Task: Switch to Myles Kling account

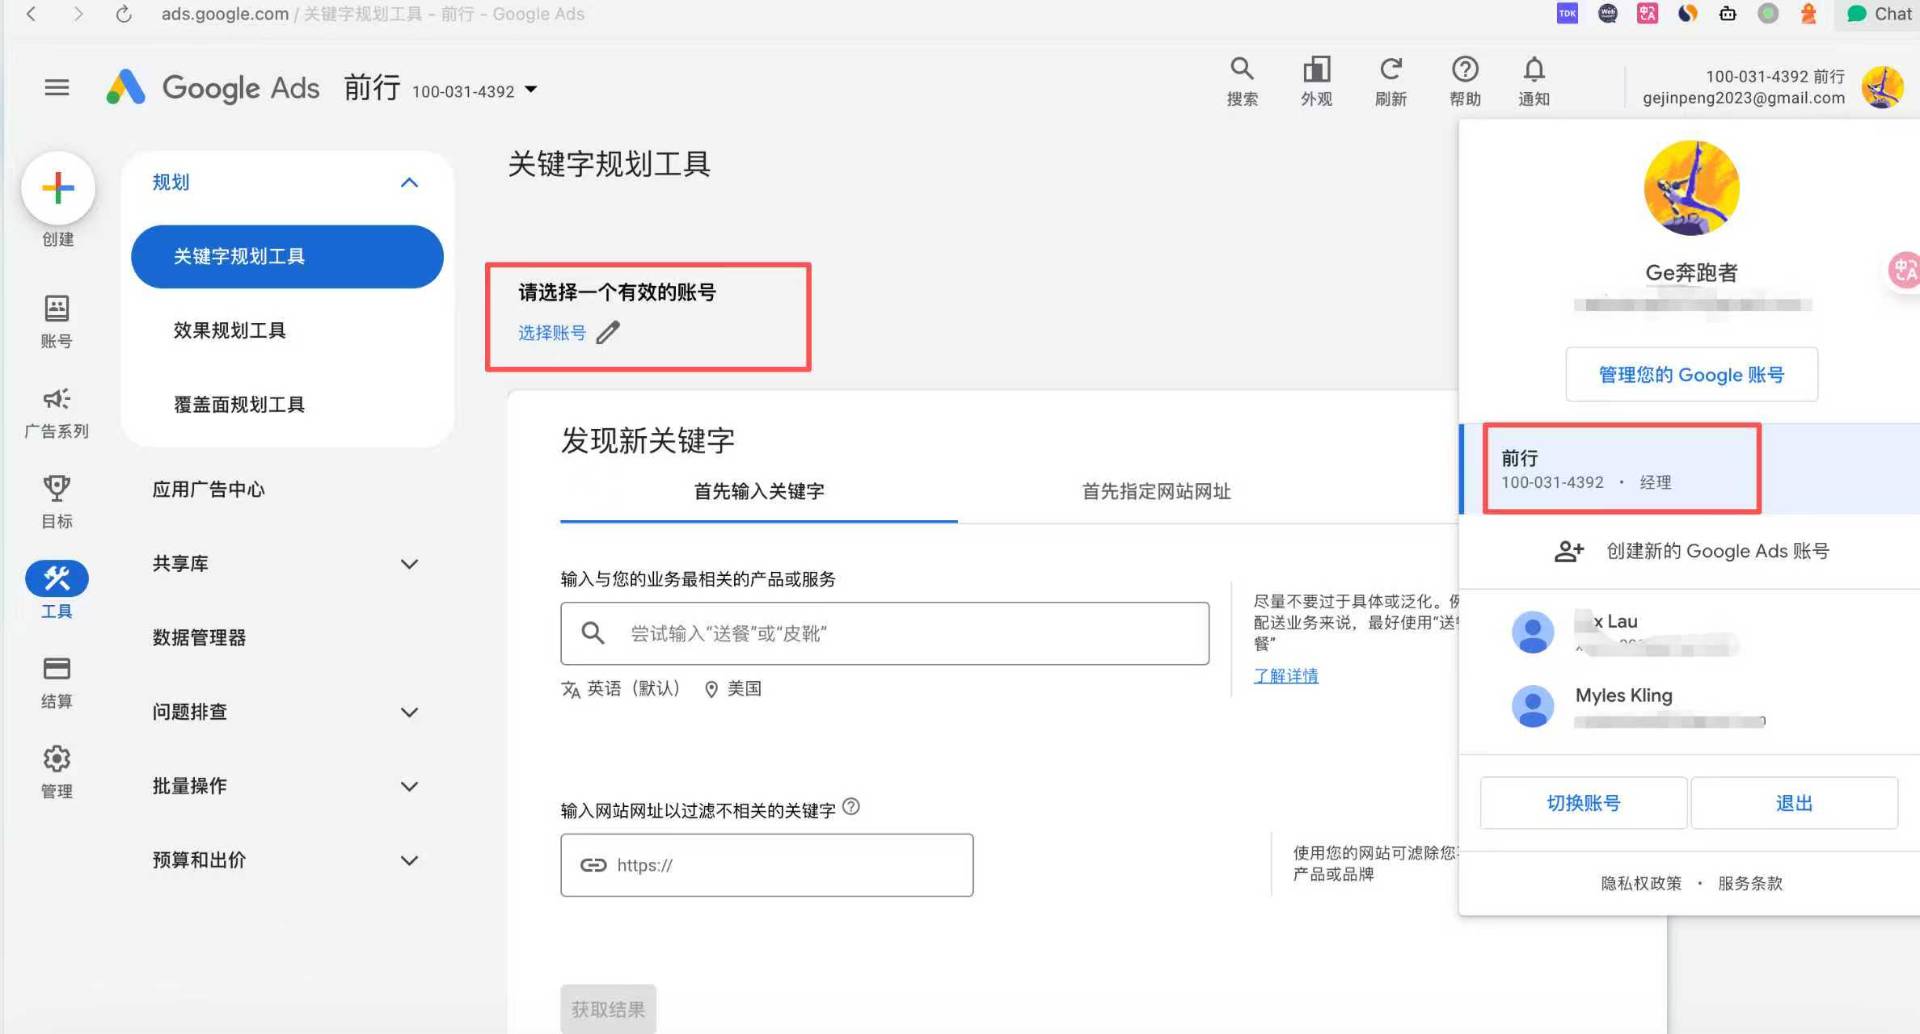Action: (1689, 706)
